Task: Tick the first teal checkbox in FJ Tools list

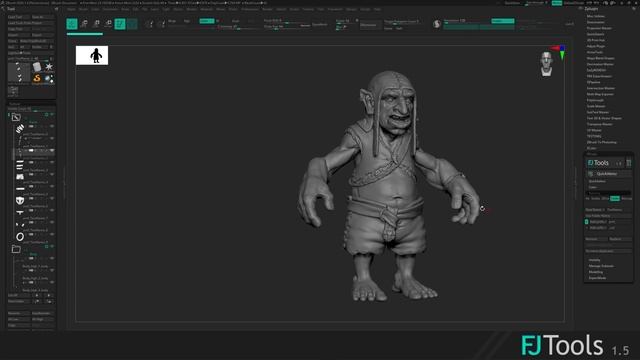Action: point(587,222)
